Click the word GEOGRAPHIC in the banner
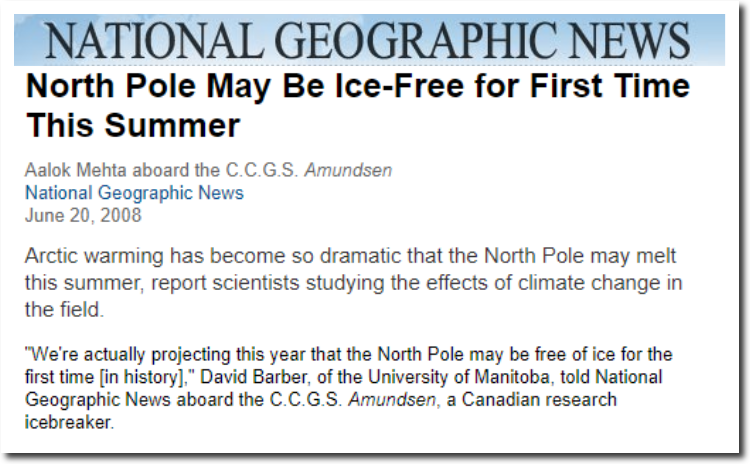This screenshot has width=750, height=464. click(x=416, y=40)
